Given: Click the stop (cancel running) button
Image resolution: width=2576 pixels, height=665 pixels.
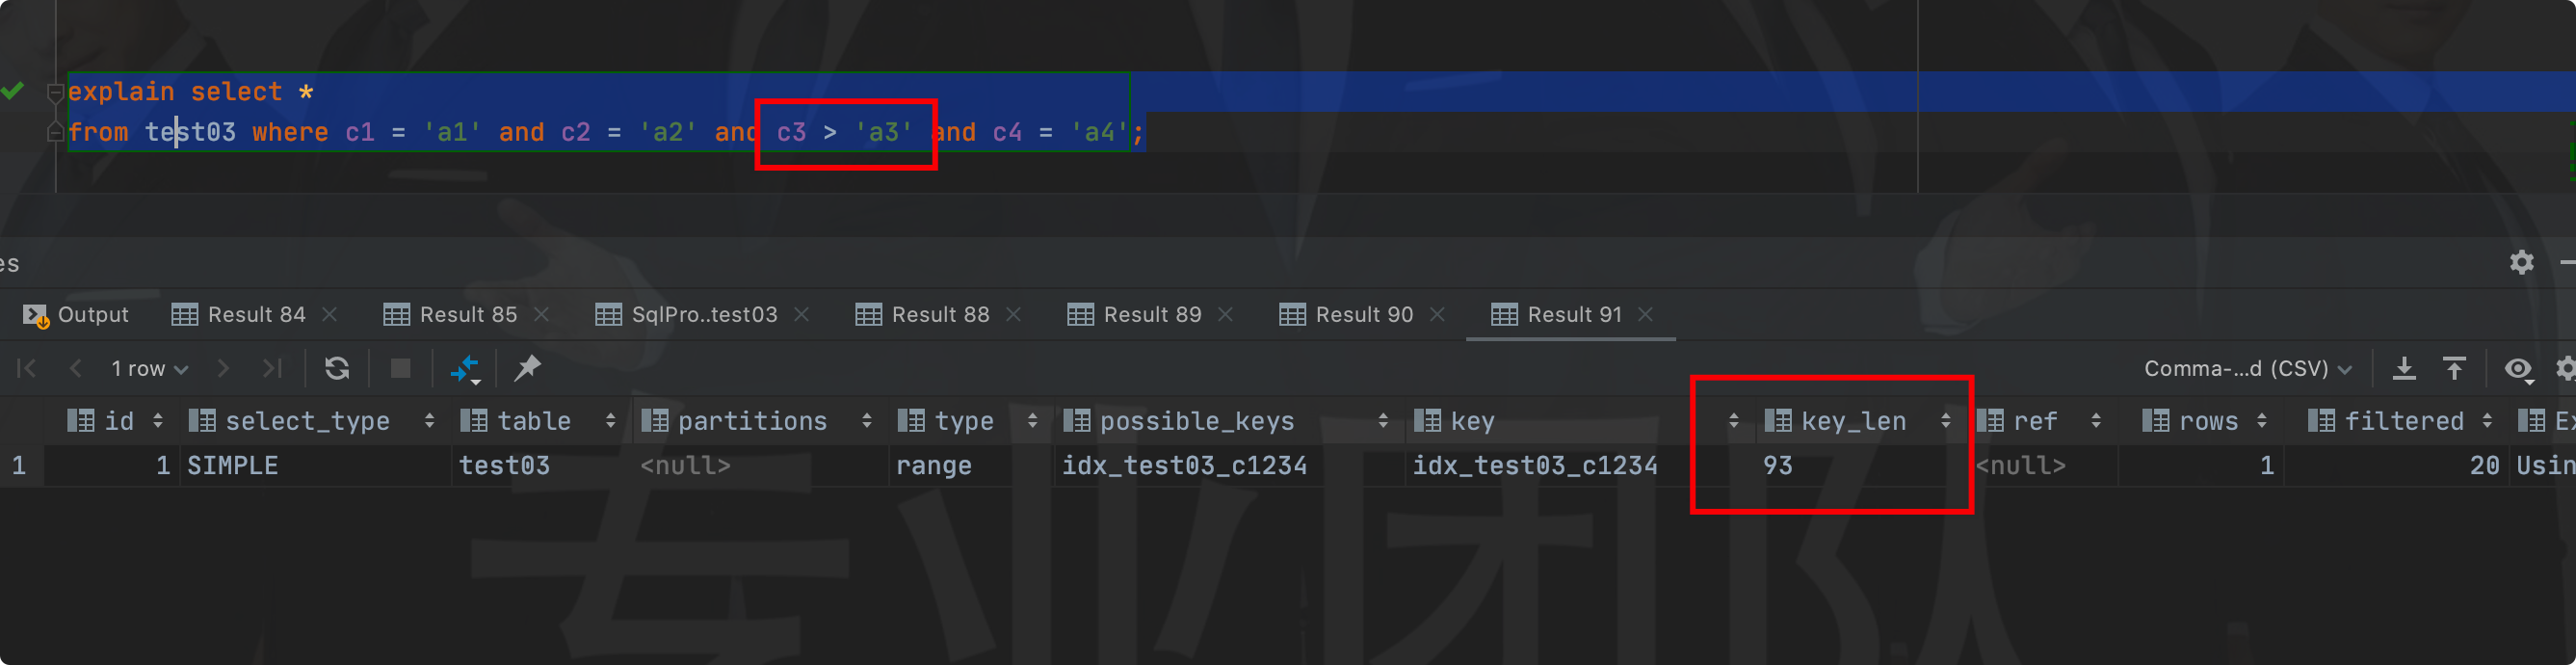Looking at the screenshot, I should pos(400,369).
